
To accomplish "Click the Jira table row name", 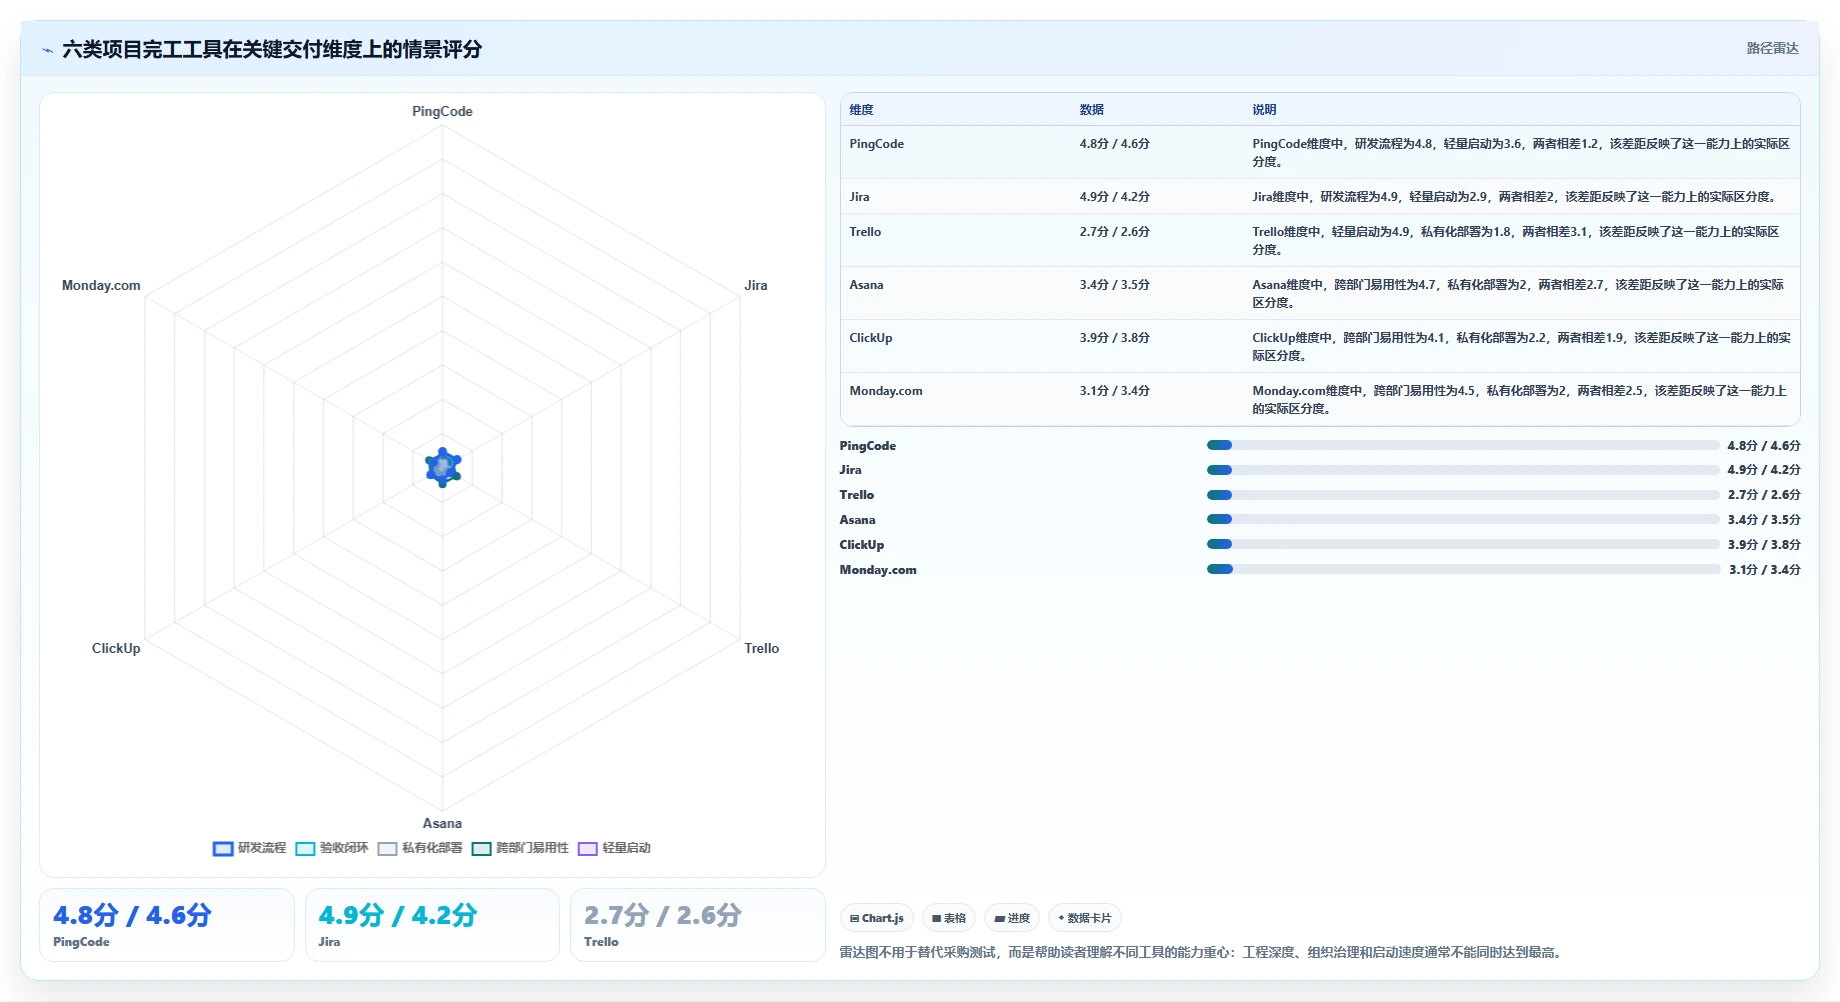I will coord(859,197).
